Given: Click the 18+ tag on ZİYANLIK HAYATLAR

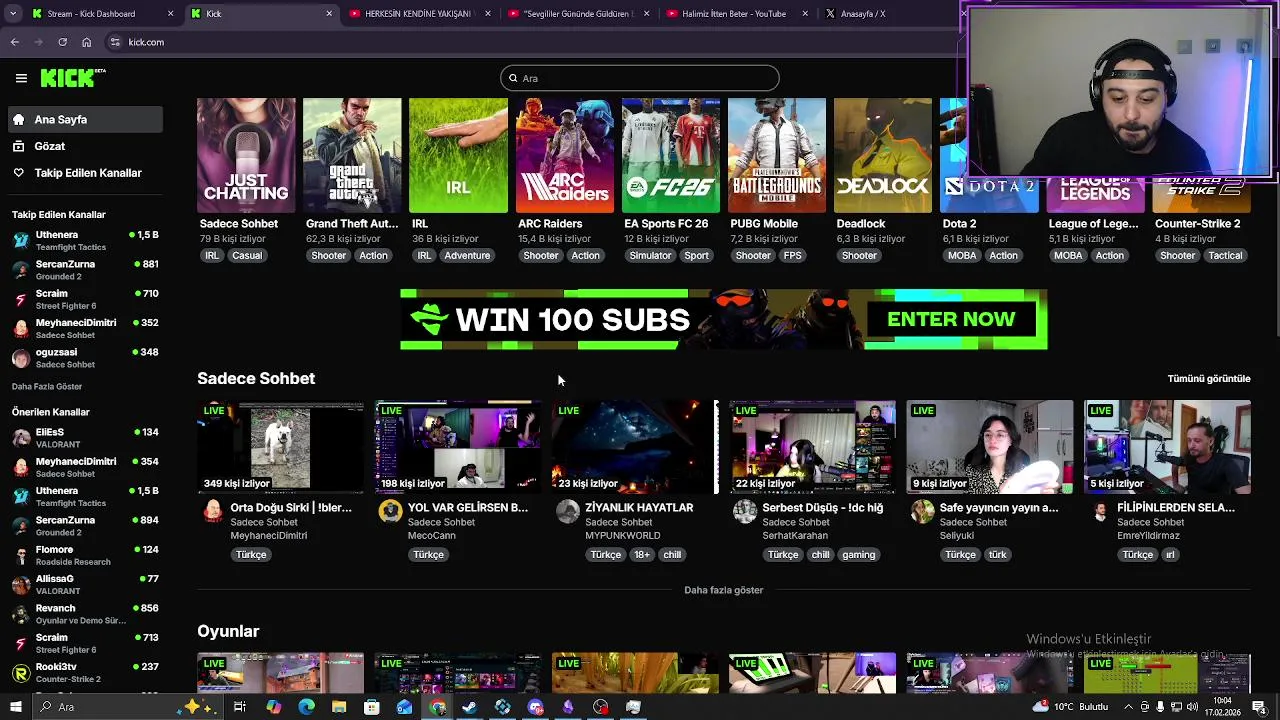Looking at the screenshot, I should point(641,555).
